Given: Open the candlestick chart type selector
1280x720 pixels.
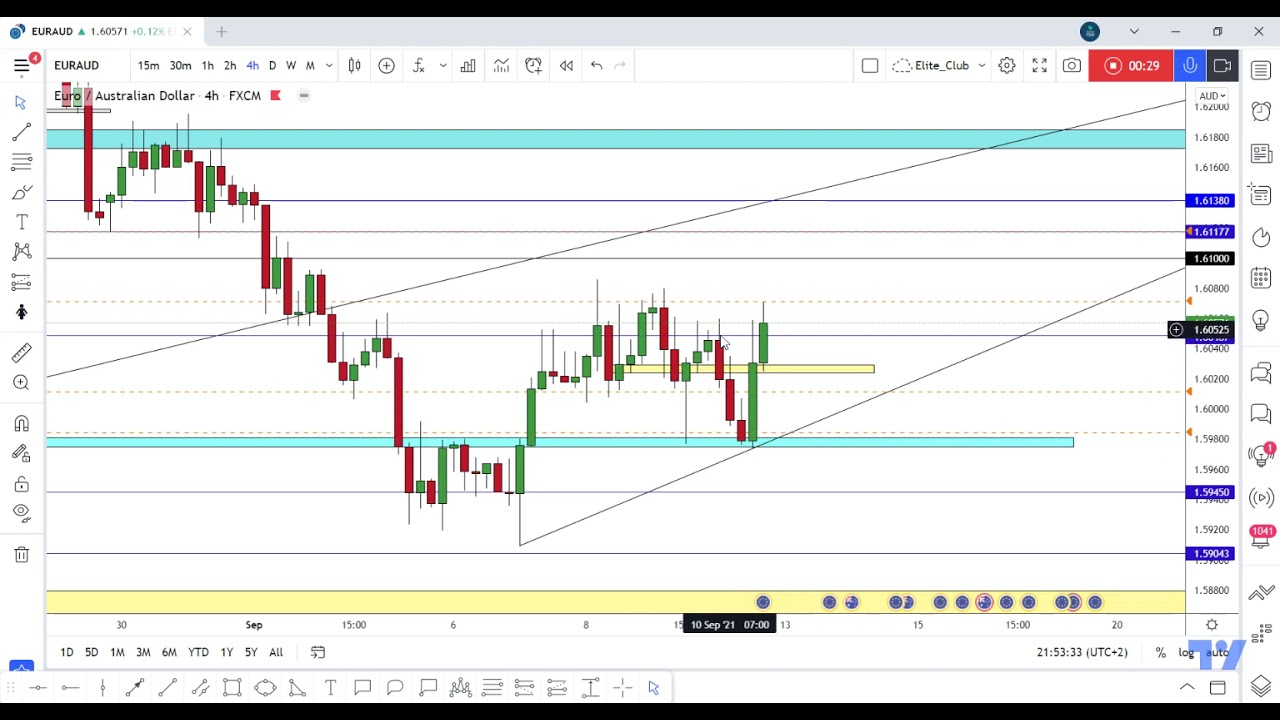Looking at the screenshot, I should [x=354, y=66].
